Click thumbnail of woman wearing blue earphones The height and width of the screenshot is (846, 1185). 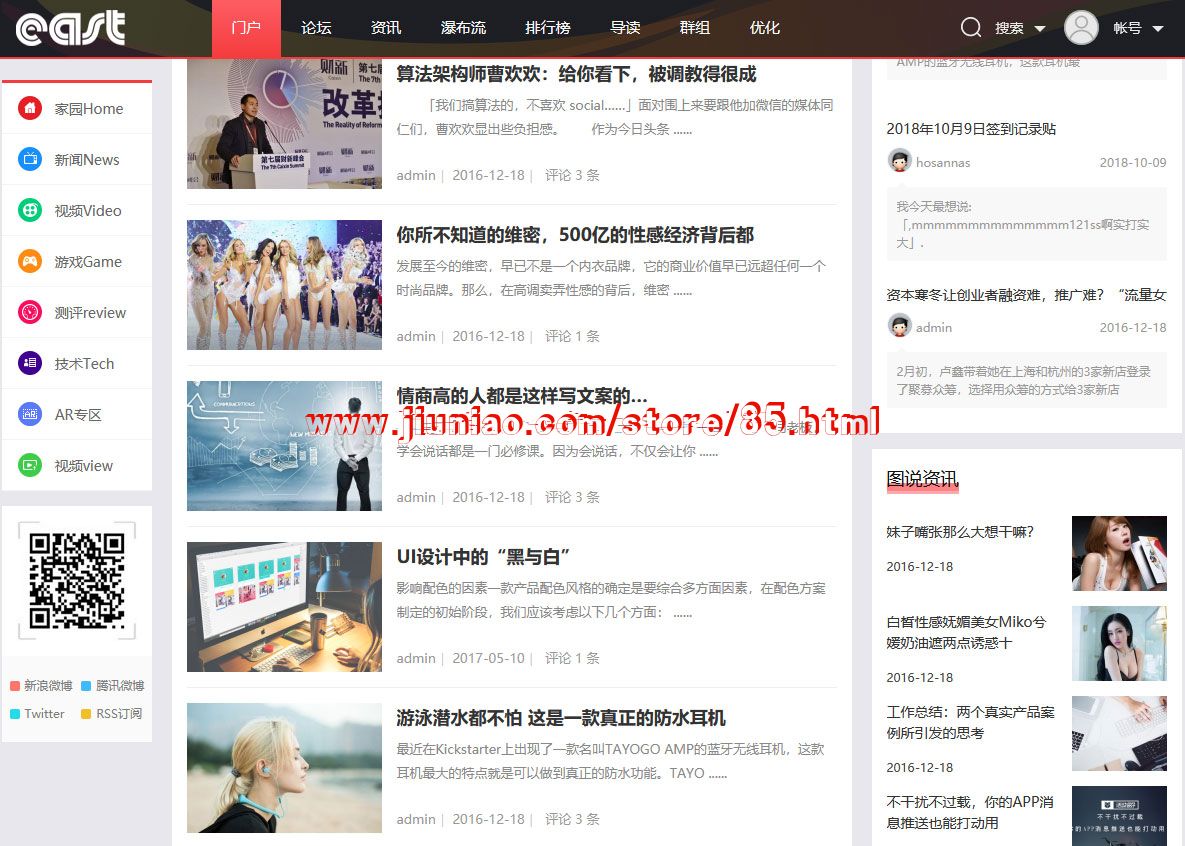(284, 768)
